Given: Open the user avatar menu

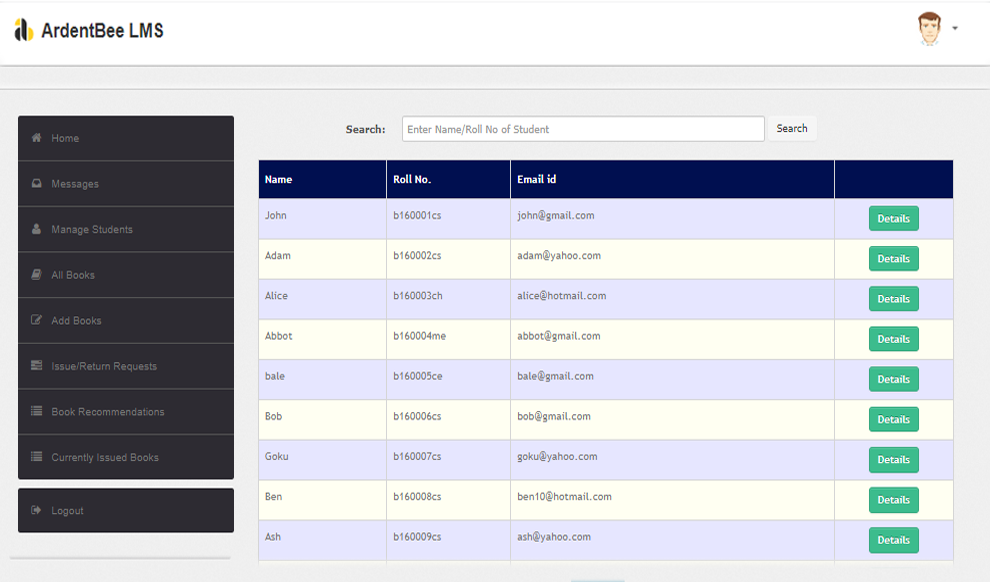Looking at the screenshot, I should tap(930, 29).
